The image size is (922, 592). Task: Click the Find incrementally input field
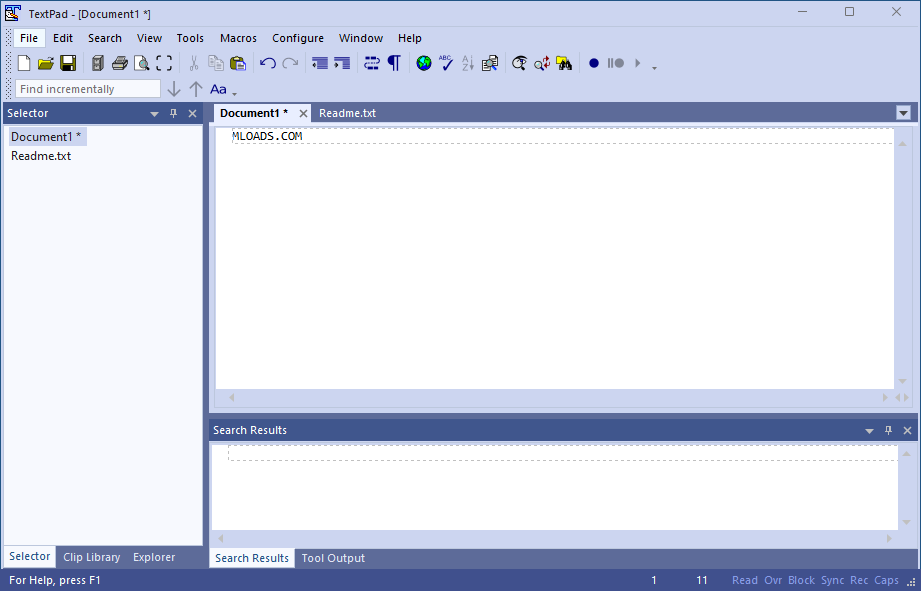point(88,89)
